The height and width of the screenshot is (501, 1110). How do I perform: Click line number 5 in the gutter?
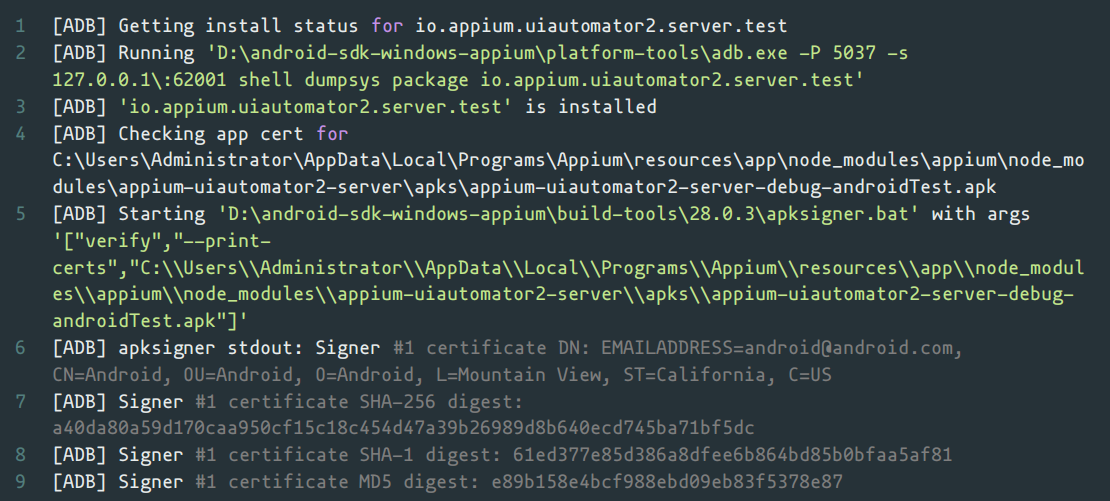(x=21, y=214)
